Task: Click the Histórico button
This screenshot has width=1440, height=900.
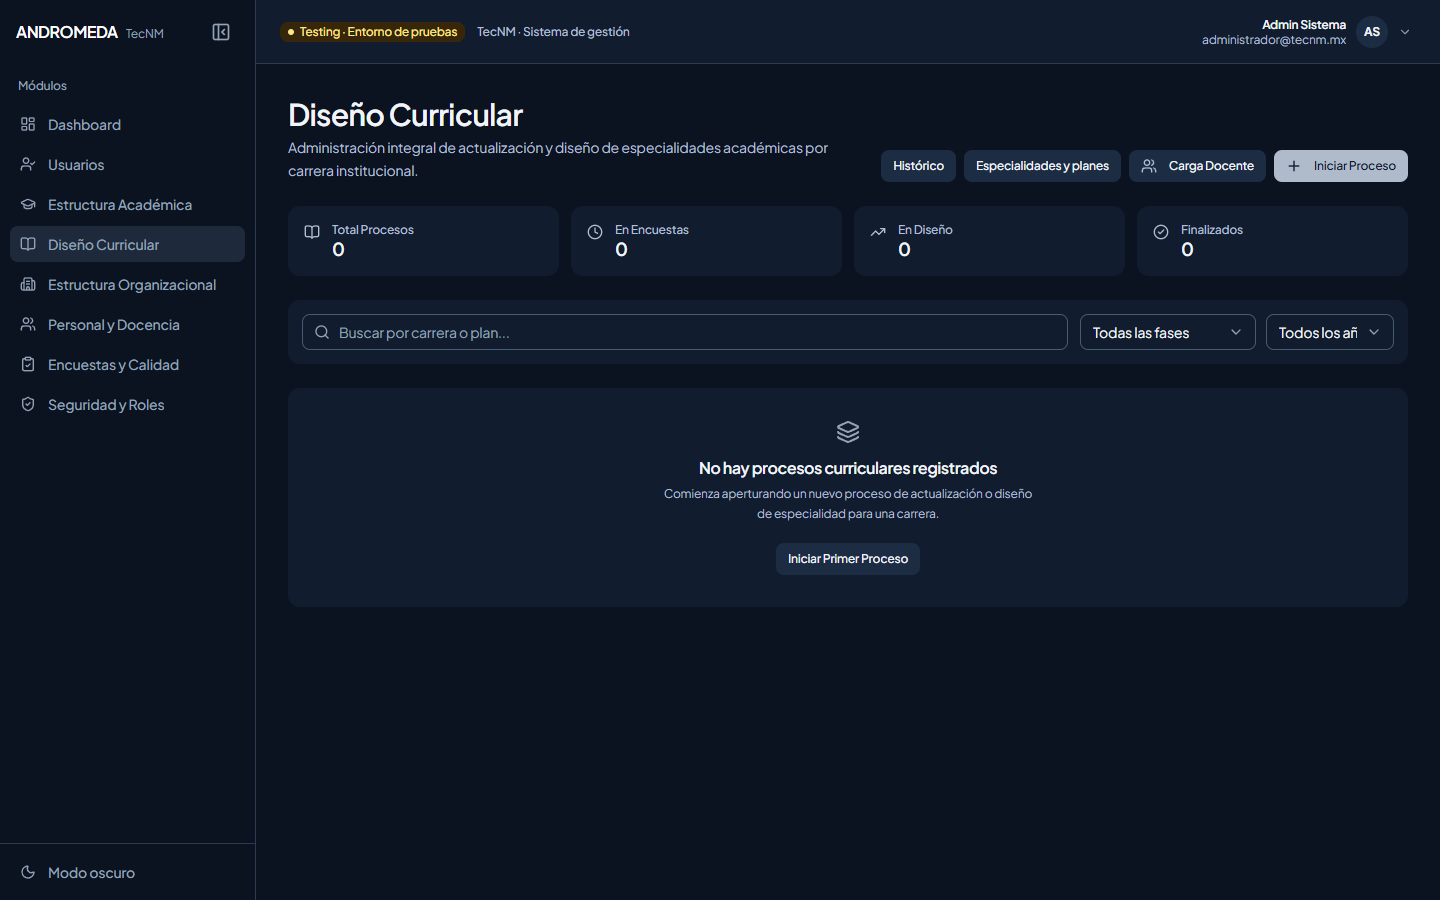Action: point(918,166)
